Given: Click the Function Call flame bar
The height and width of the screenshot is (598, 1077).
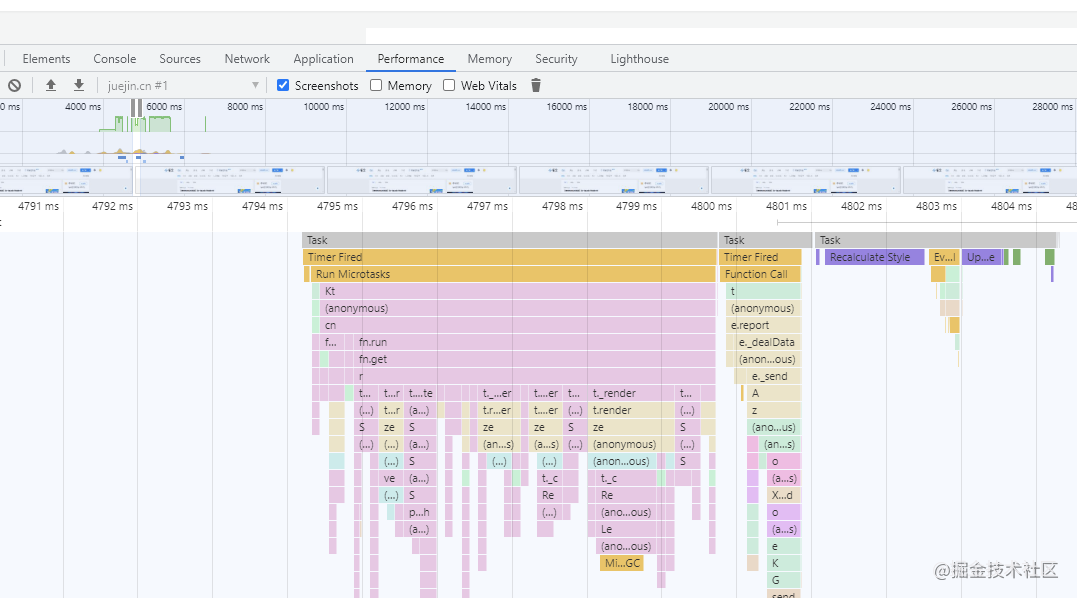Looking at the screenshot, I should pyautogui.click(x=760, y=274).
